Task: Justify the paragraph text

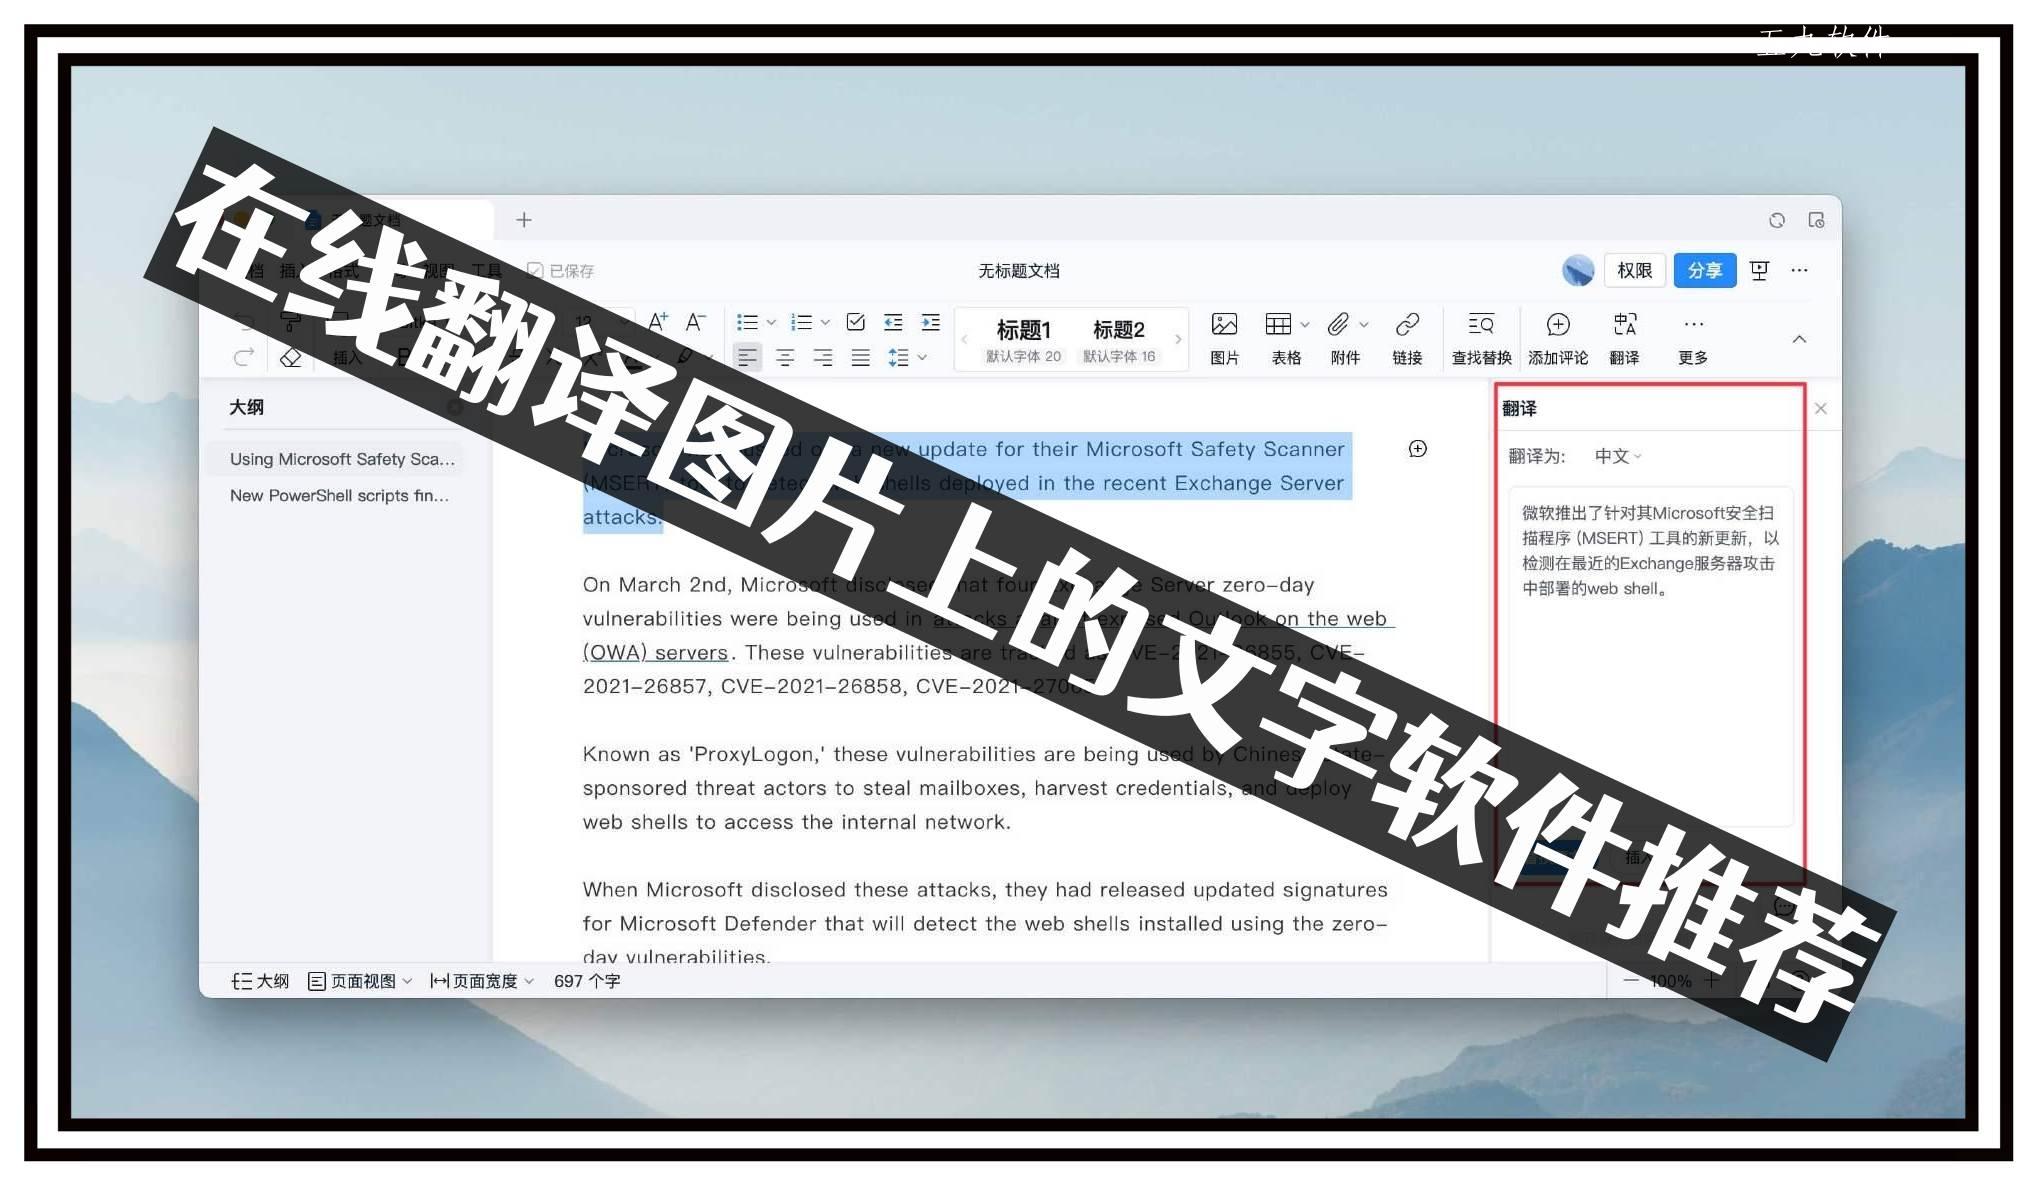Action: point(860,357)
